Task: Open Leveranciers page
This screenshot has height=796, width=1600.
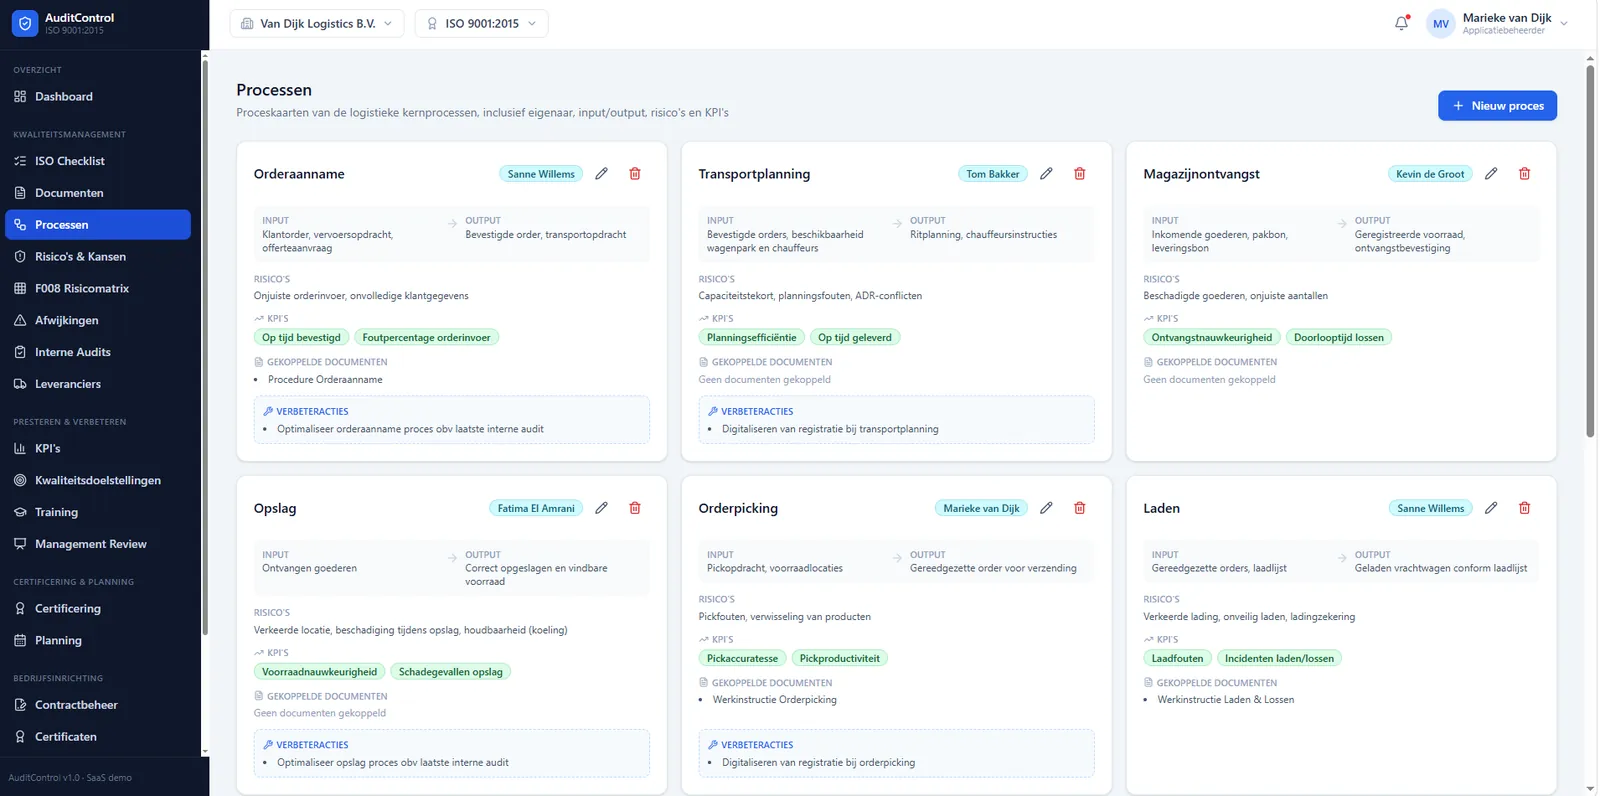Action: pos(98,384)
